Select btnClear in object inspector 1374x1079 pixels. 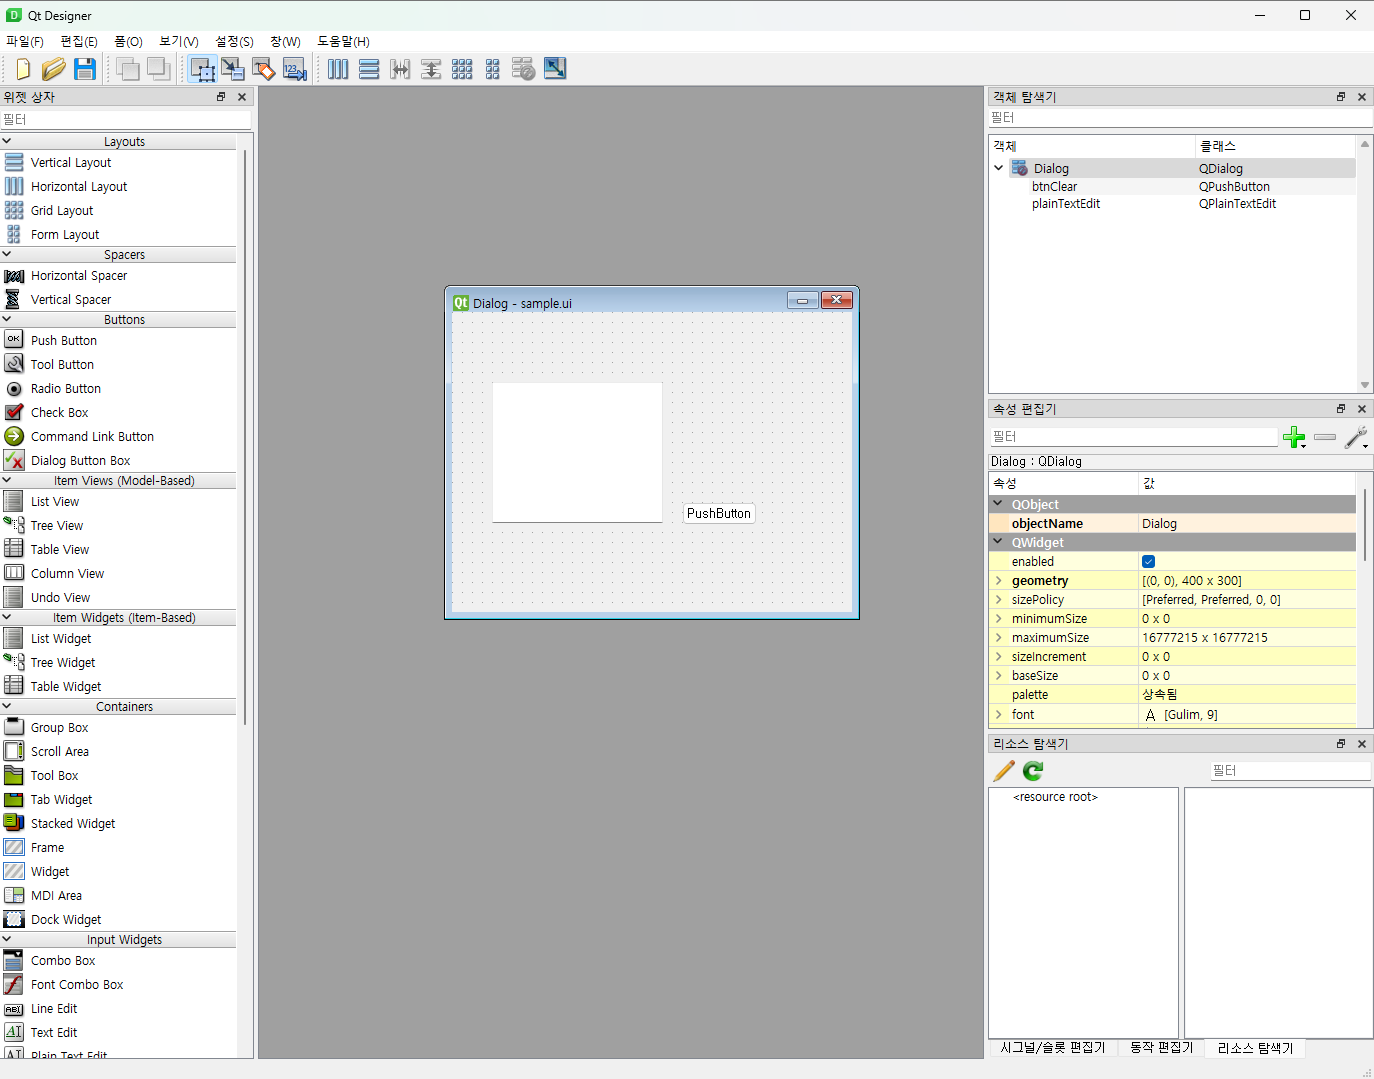[1054, 186]
